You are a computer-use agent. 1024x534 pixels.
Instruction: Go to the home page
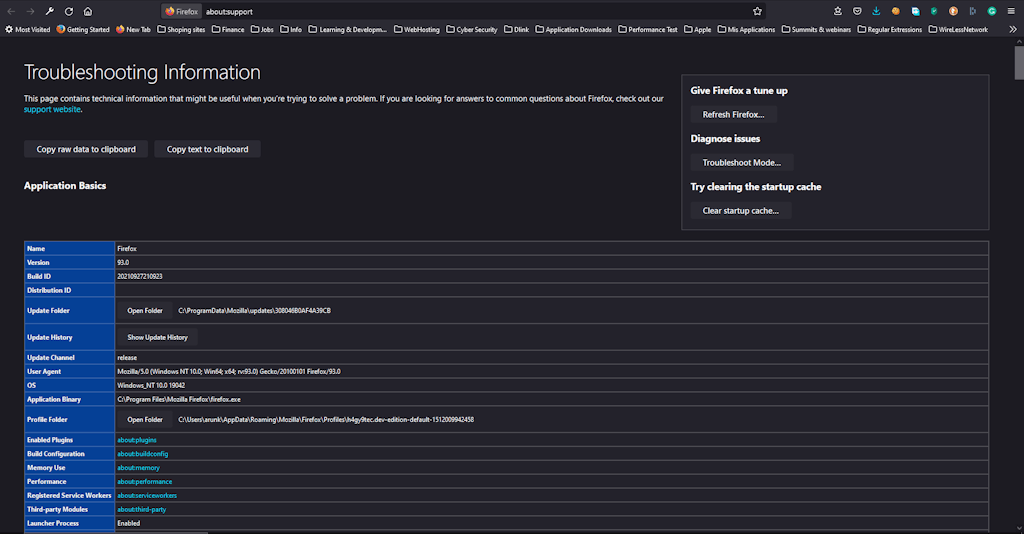(88, 11)
